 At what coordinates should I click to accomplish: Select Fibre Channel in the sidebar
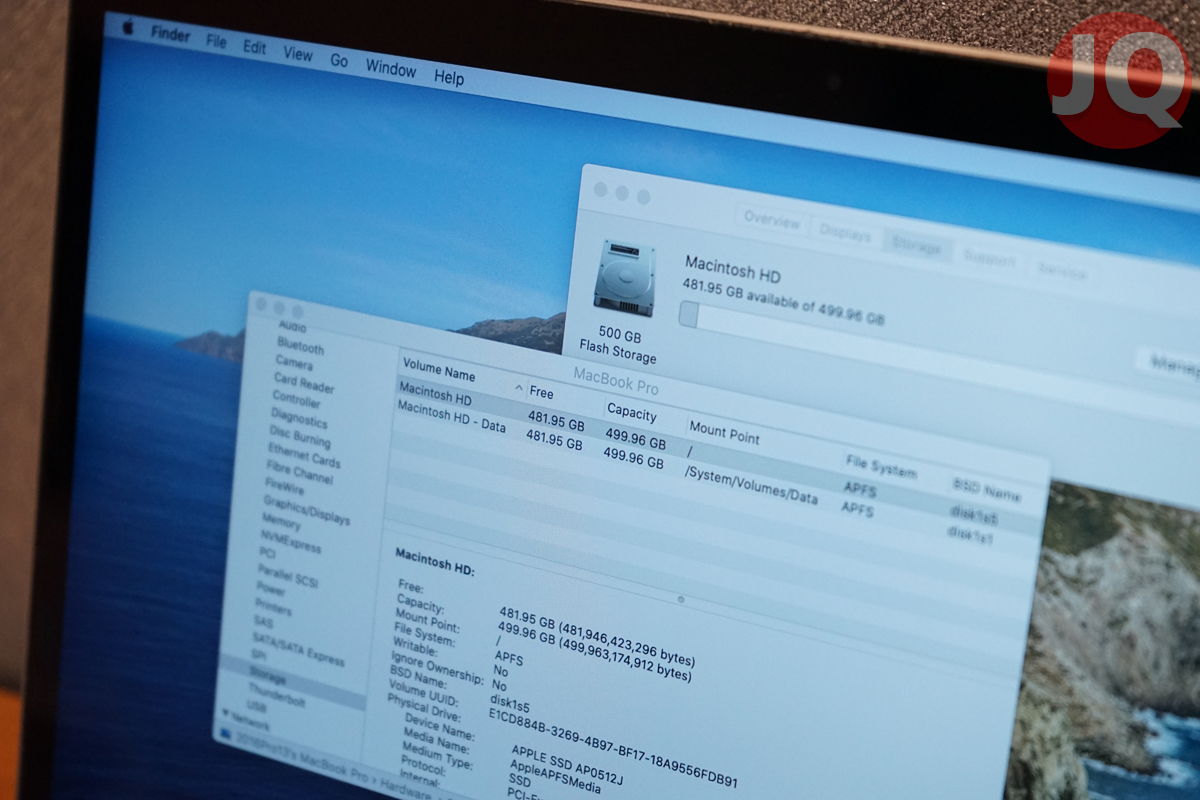click(299, 473)
